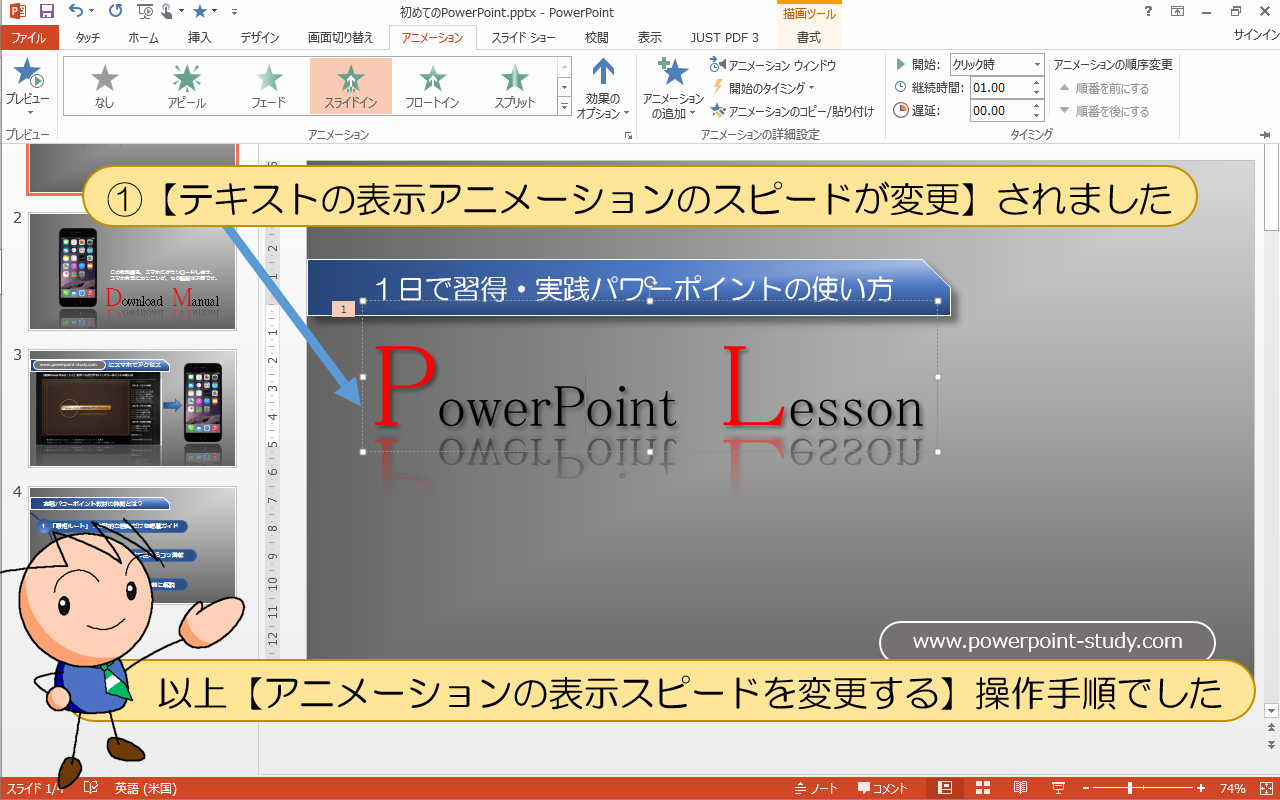Screen dimensions: 1280x800
Task: Start slide show from status bar icon
Action: (1059, 788)
